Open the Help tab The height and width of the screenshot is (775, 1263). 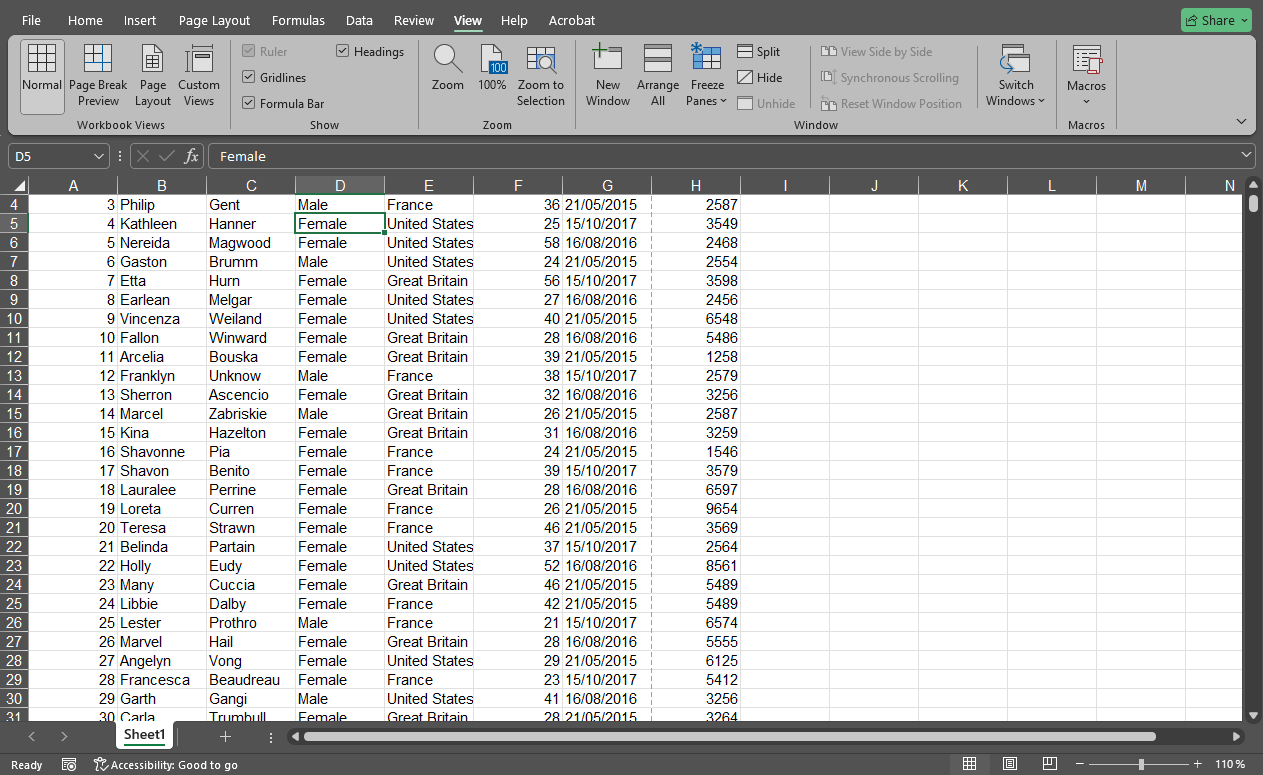click(x=514, y=20)
